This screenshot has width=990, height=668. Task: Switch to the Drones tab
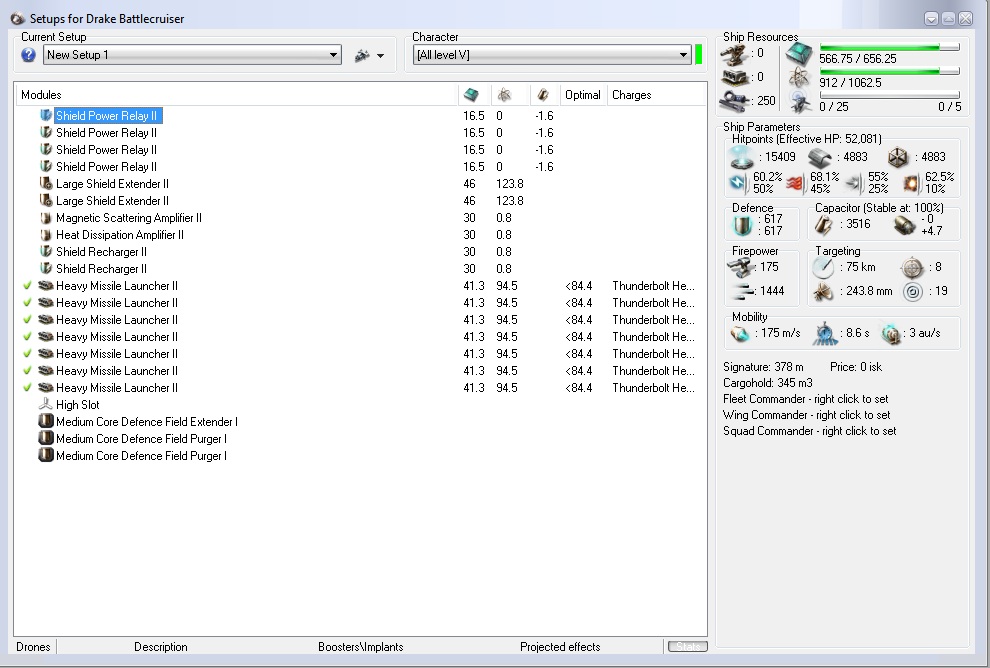33,647
